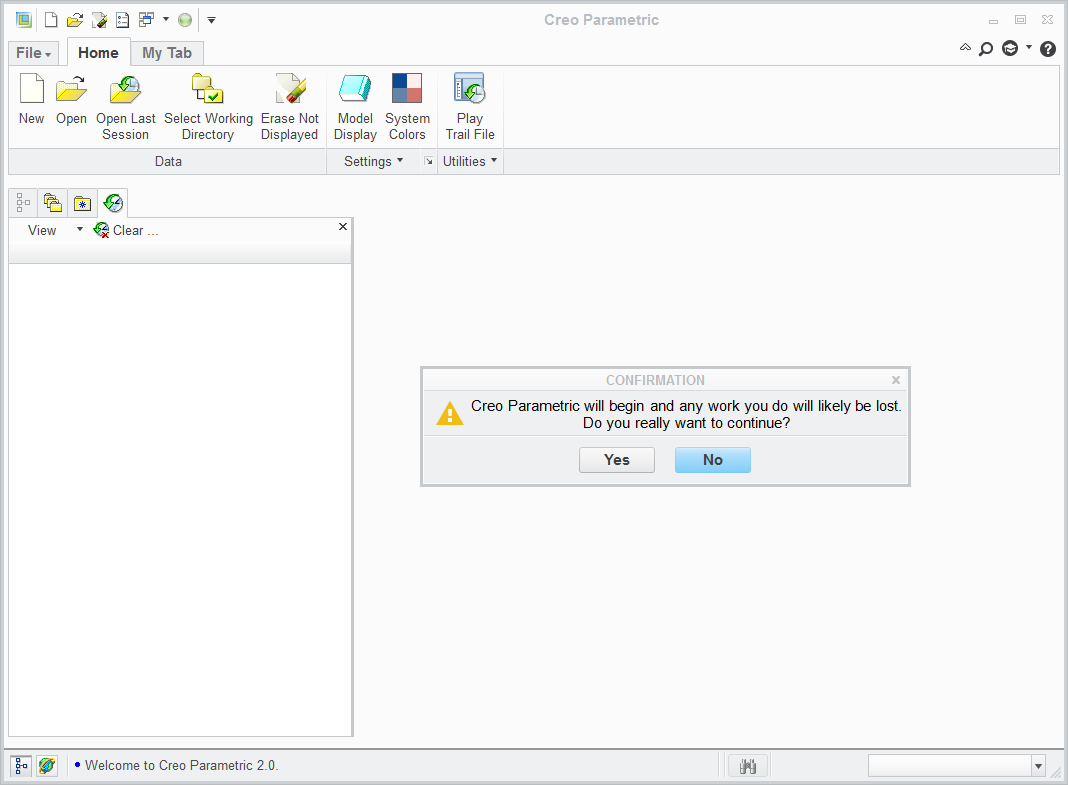This screenshot has width=1068, height=785.
Task: Click Play Trail File icon
Action: point(470,108)
